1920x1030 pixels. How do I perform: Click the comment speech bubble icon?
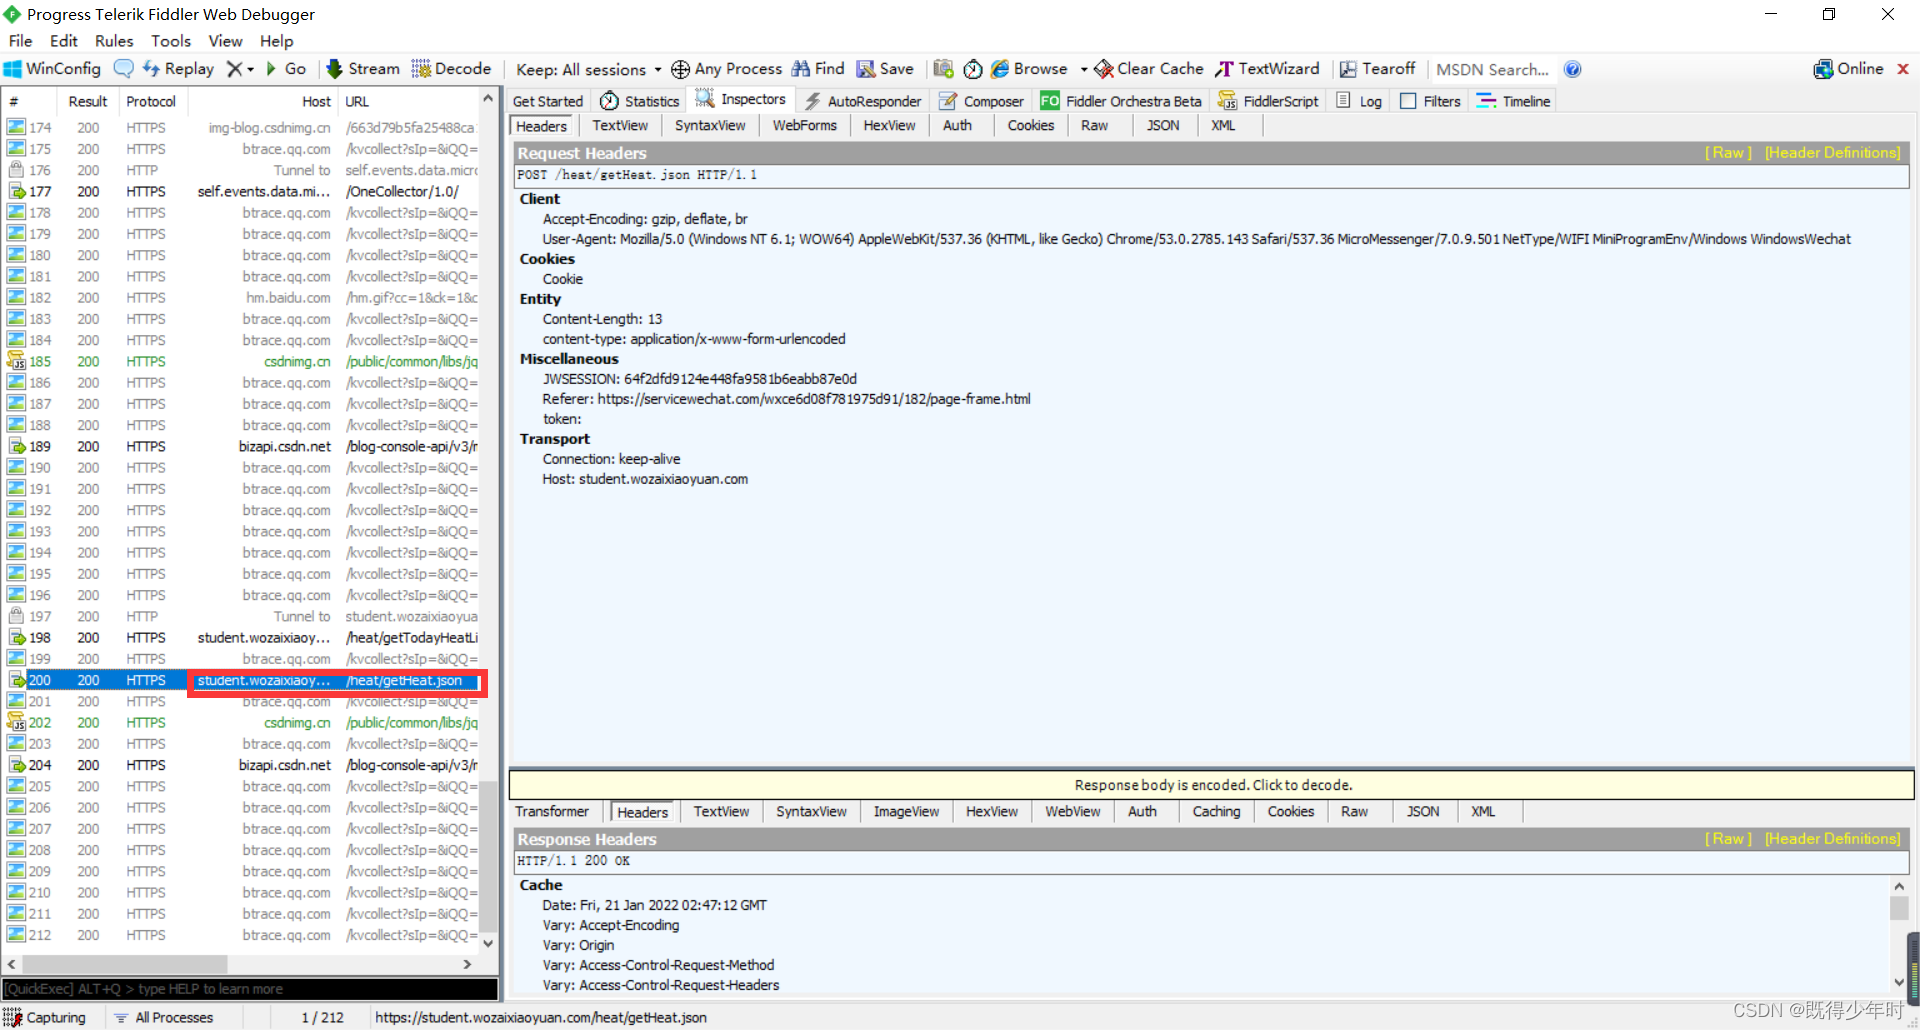pos(124,69)
